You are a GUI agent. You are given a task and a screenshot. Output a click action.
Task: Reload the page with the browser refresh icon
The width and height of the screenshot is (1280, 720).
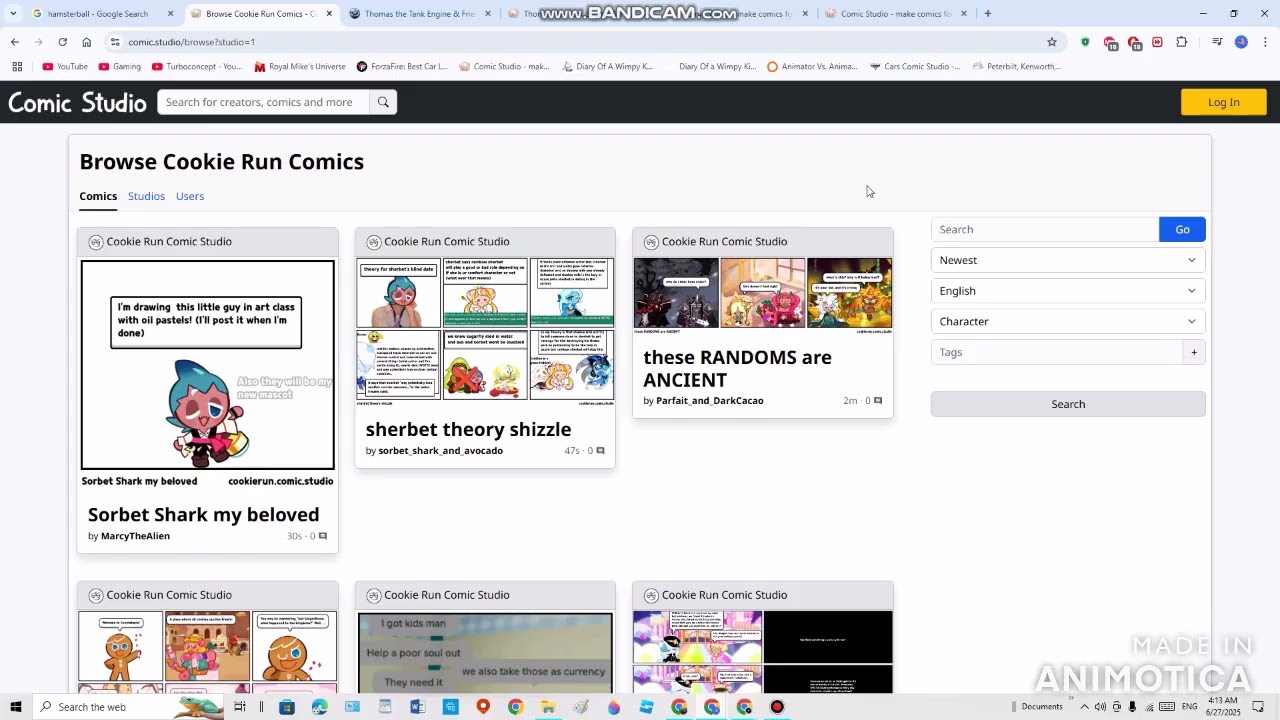(62, 42)
